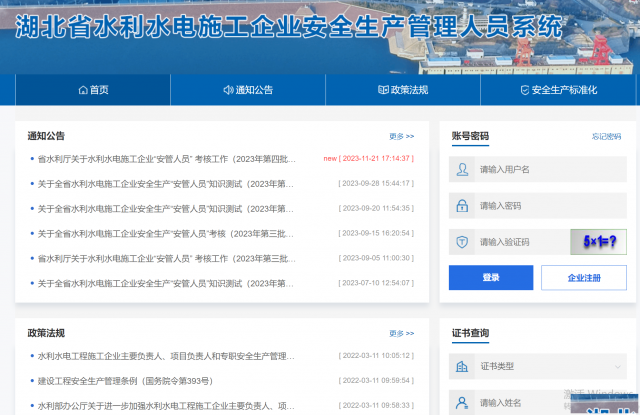Click the 登录 login button
The height and width of the screenshot is (415, 640).
[x=491, y=277]
